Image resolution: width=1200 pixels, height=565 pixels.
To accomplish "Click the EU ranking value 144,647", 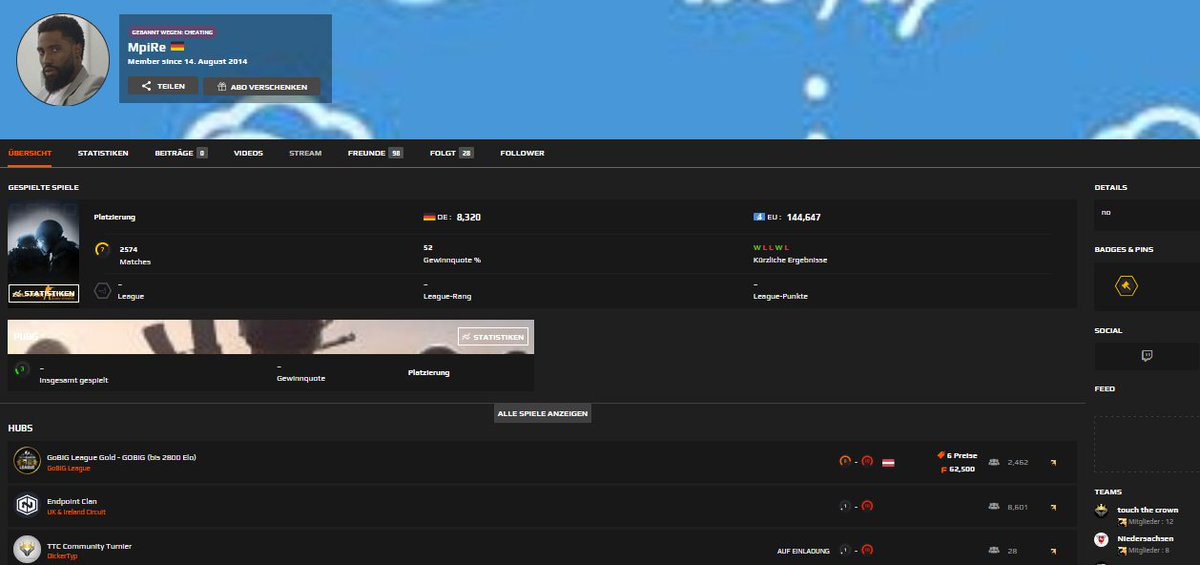I will (804, 217).
